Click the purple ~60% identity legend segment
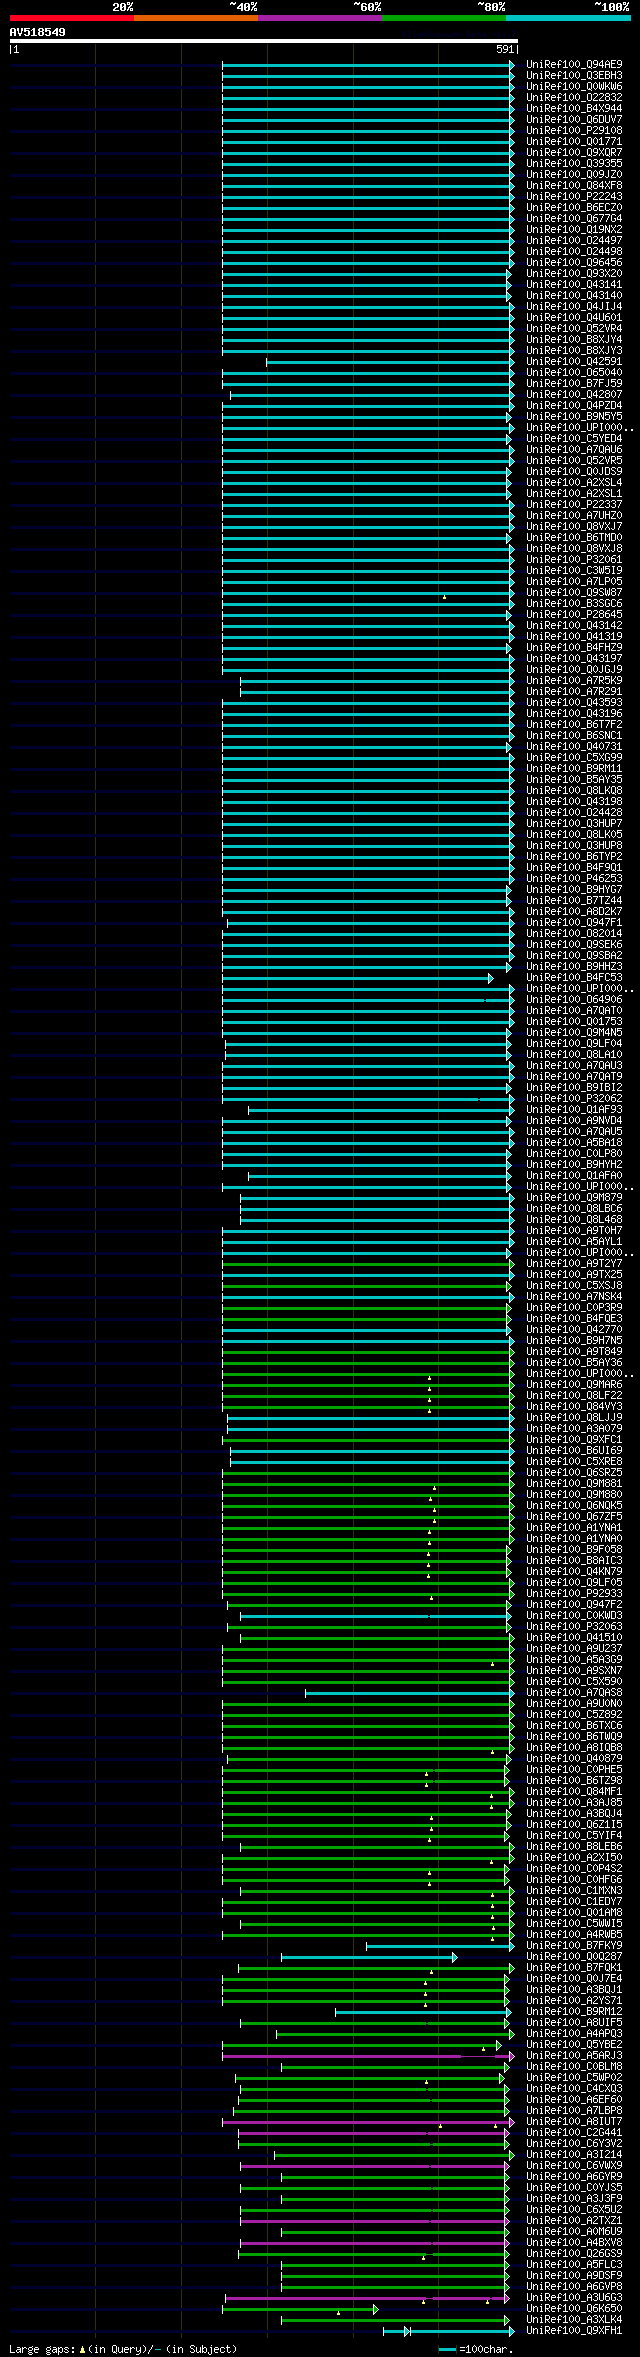The image size is (640, 2357). click(320, 18)
